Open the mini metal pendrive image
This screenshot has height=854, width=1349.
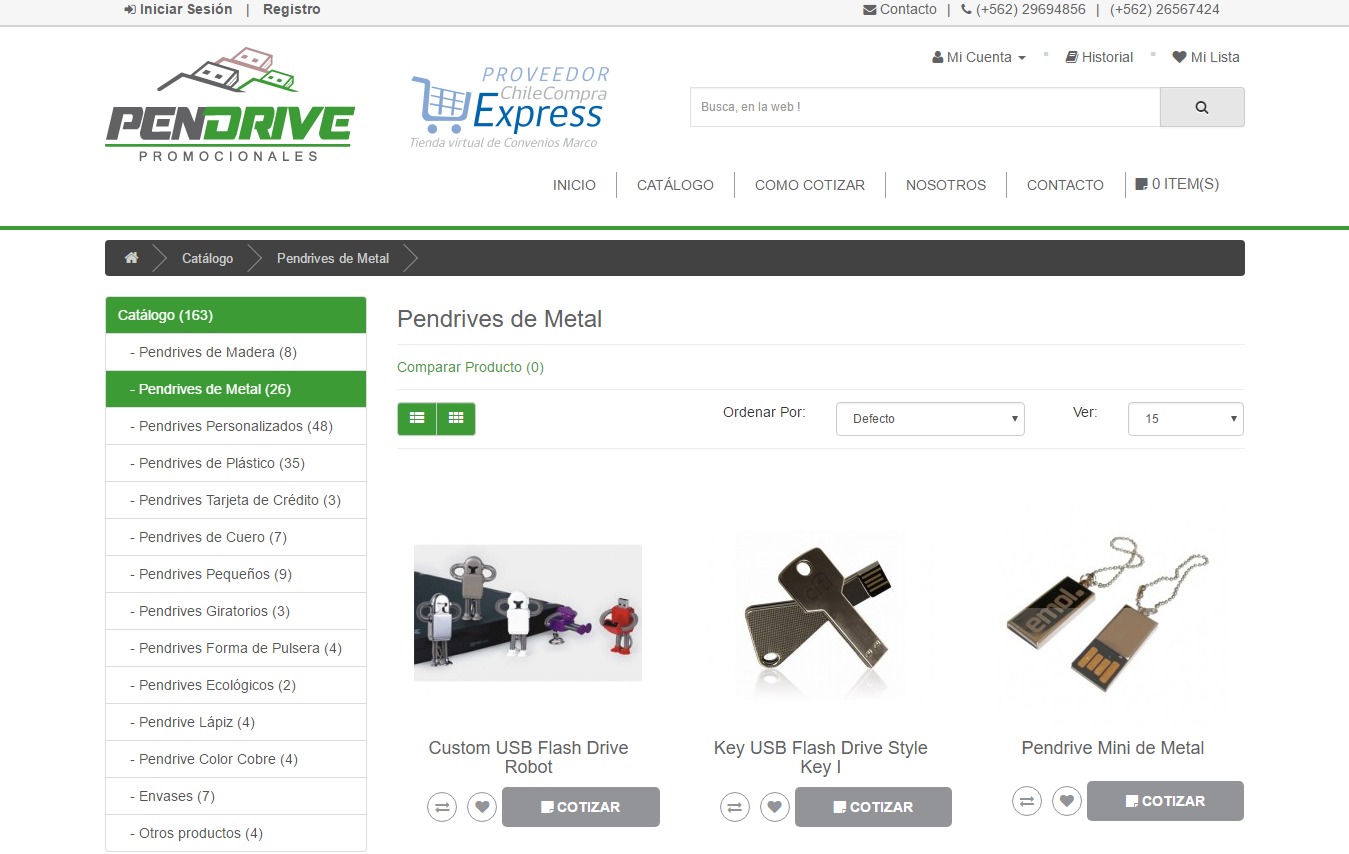pyautogui.click(x=1112, y=612)
